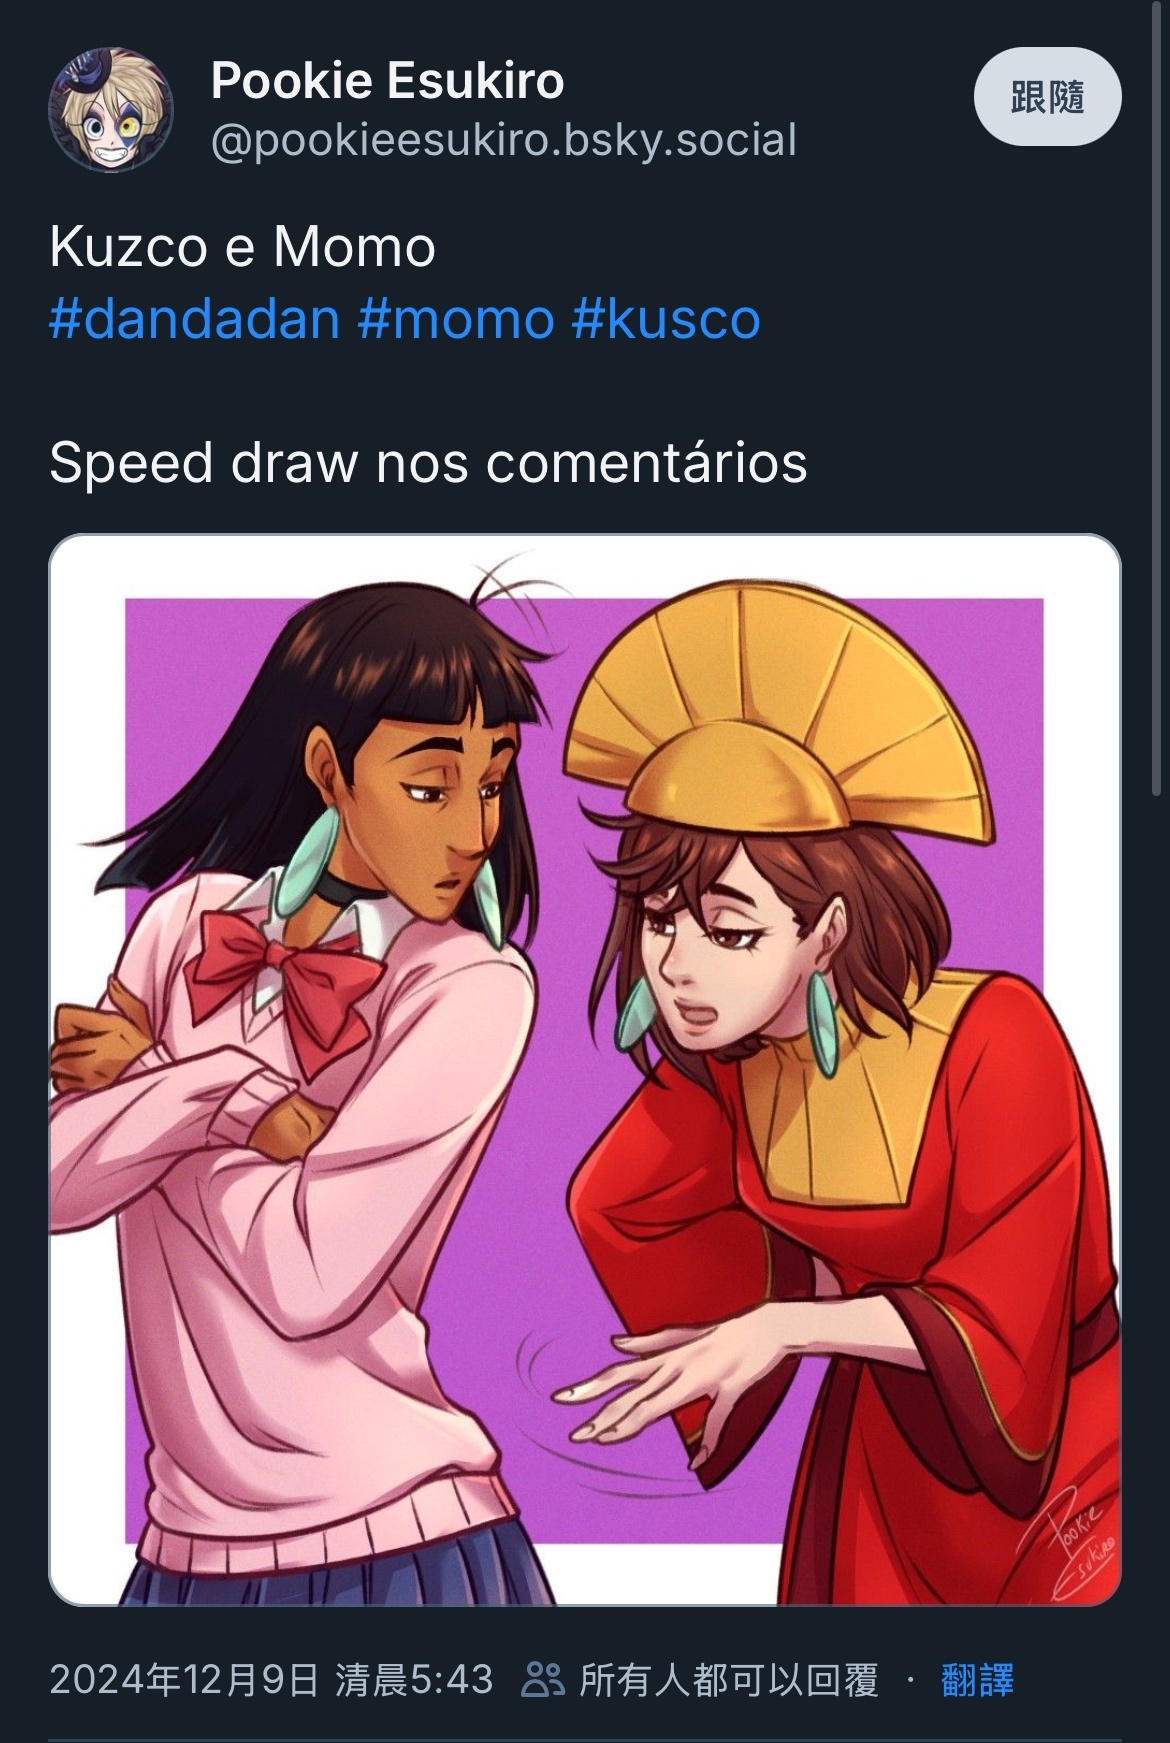Click the post timestamp 2024年12月9日

[x=184, y=1680]
